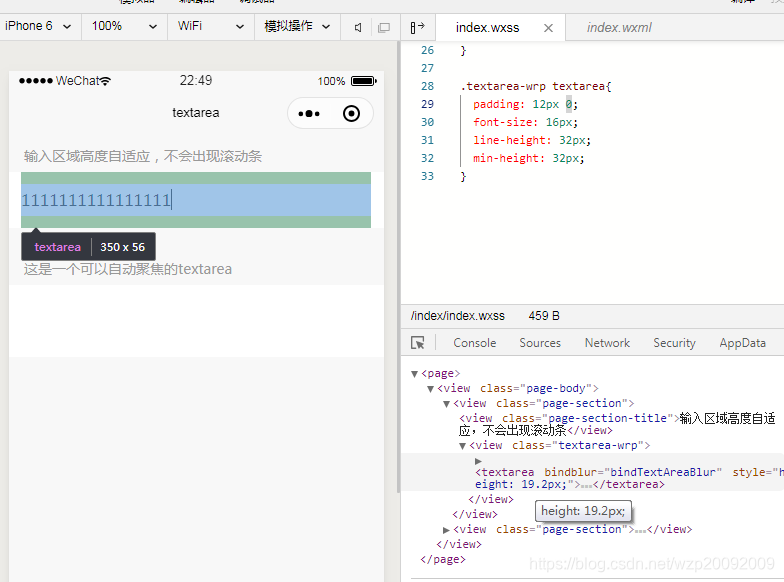Image resolution: width=784 pixels, height=582 pixels.
Task: Click the mini program circular close button
Action: tap(352, 114)
